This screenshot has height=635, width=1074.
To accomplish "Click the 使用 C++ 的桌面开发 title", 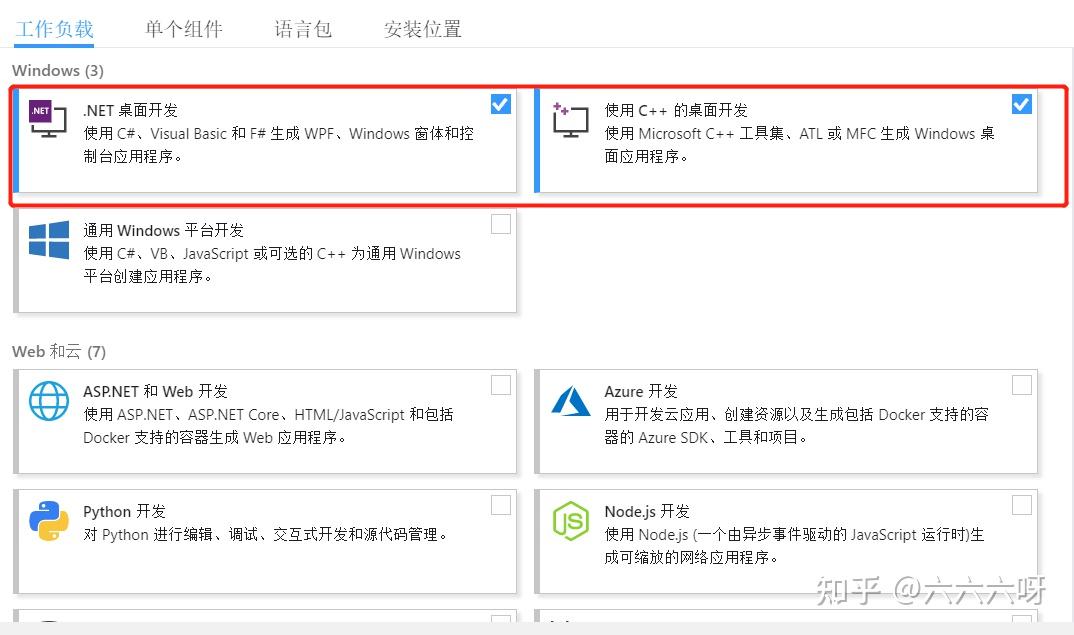I will [x=675, y=110].
